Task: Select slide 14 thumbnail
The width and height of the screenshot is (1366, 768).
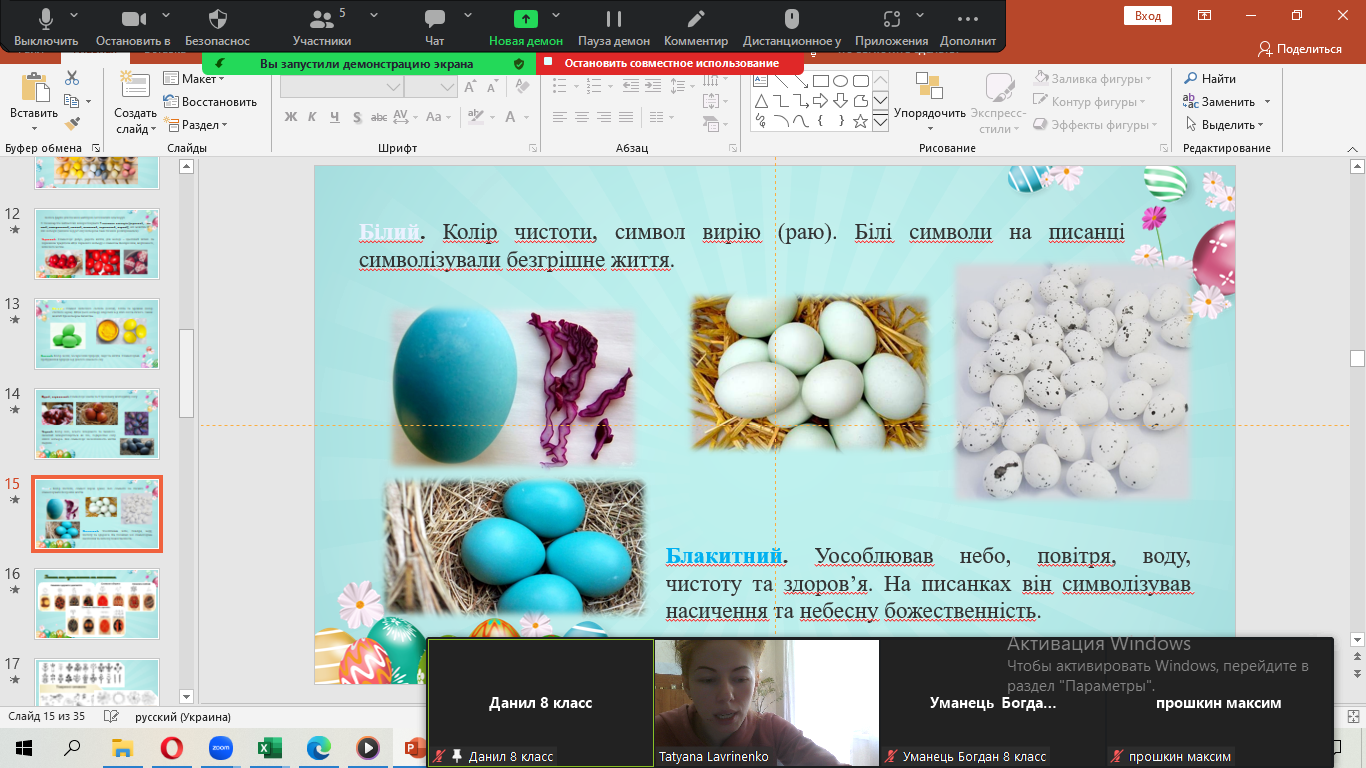Action: click(97, 424)
